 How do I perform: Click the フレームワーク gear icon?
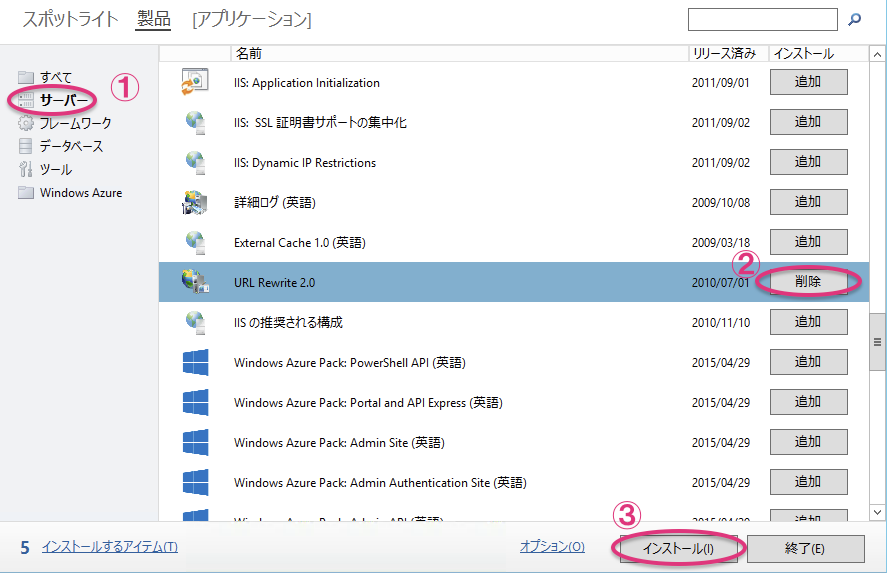click(25, 123)
